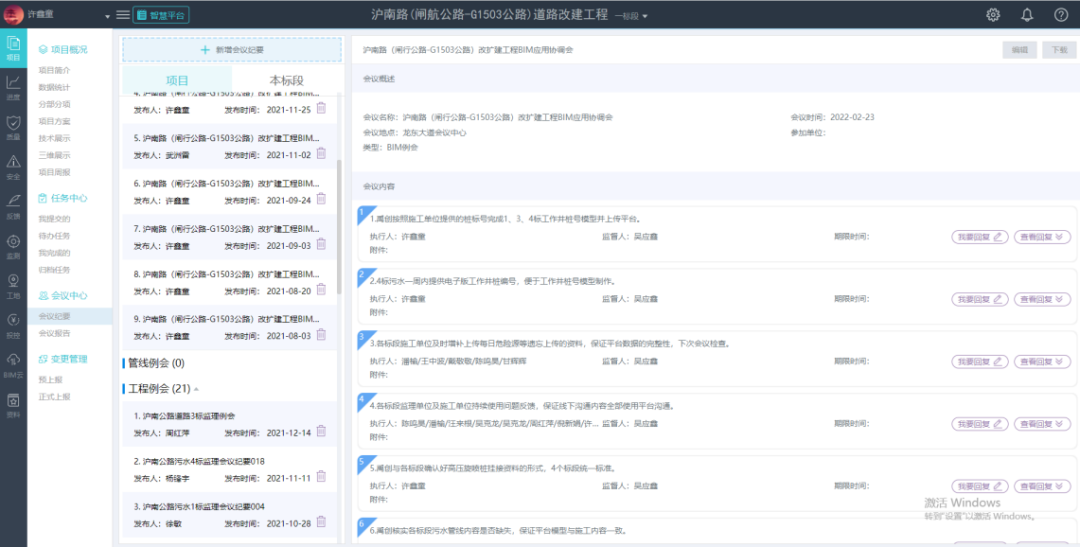Open record 沪南公路污水1标监理会议纪要004
This screenshot has width=1080, height=547.
(x=229, y=515)
